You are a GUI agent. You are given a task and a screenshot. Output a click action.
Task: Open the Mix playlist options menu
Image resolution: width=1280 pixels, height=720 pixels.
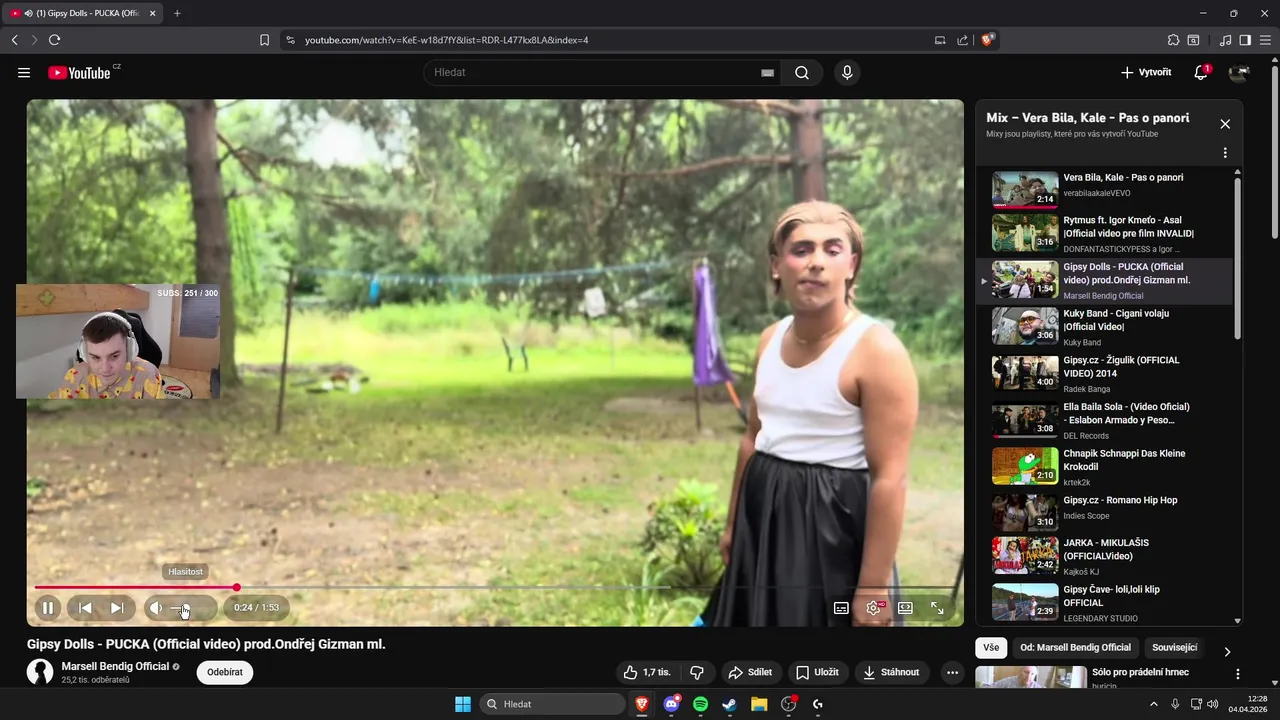click(x=1225, y=153)
